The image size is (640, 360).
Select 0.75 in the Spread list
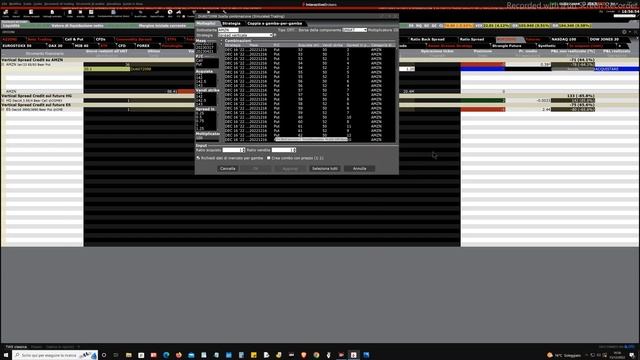pyautogui.click(x=200, y=121)
